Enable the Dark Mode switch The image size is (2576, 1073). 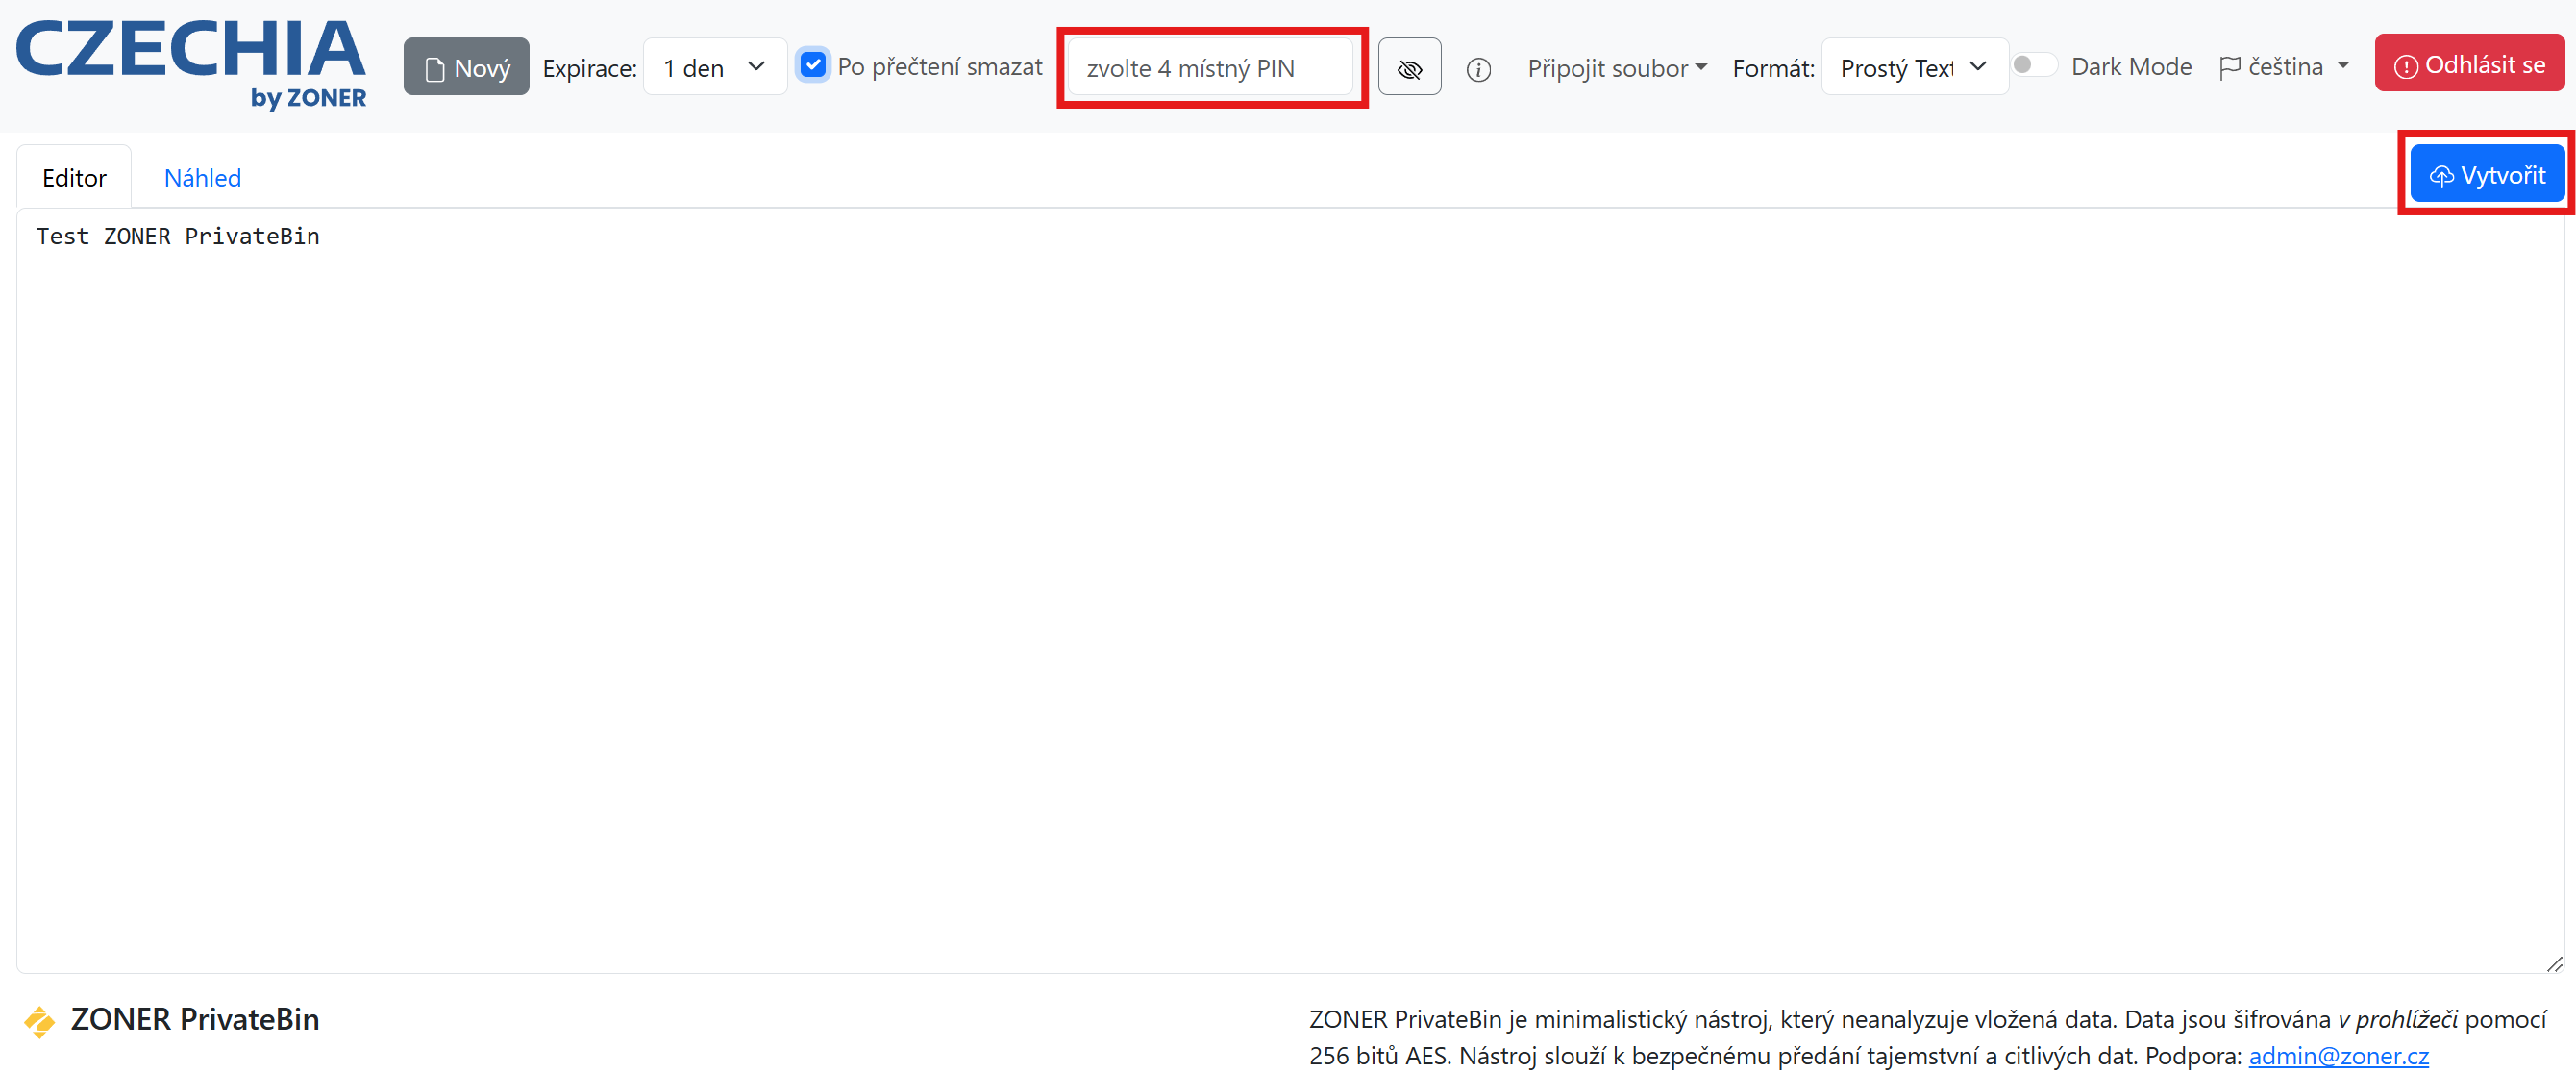[x=2033, y=65]
